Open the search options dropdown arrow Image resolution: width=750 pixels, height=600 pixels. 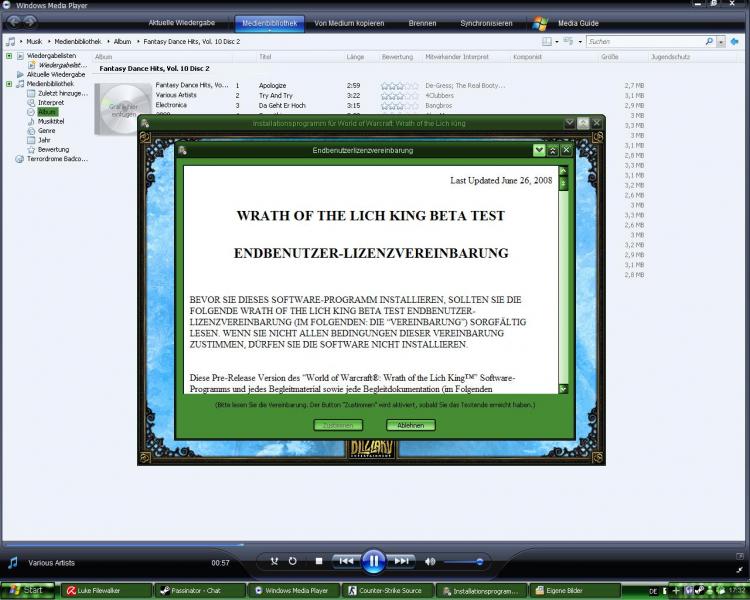721,42
